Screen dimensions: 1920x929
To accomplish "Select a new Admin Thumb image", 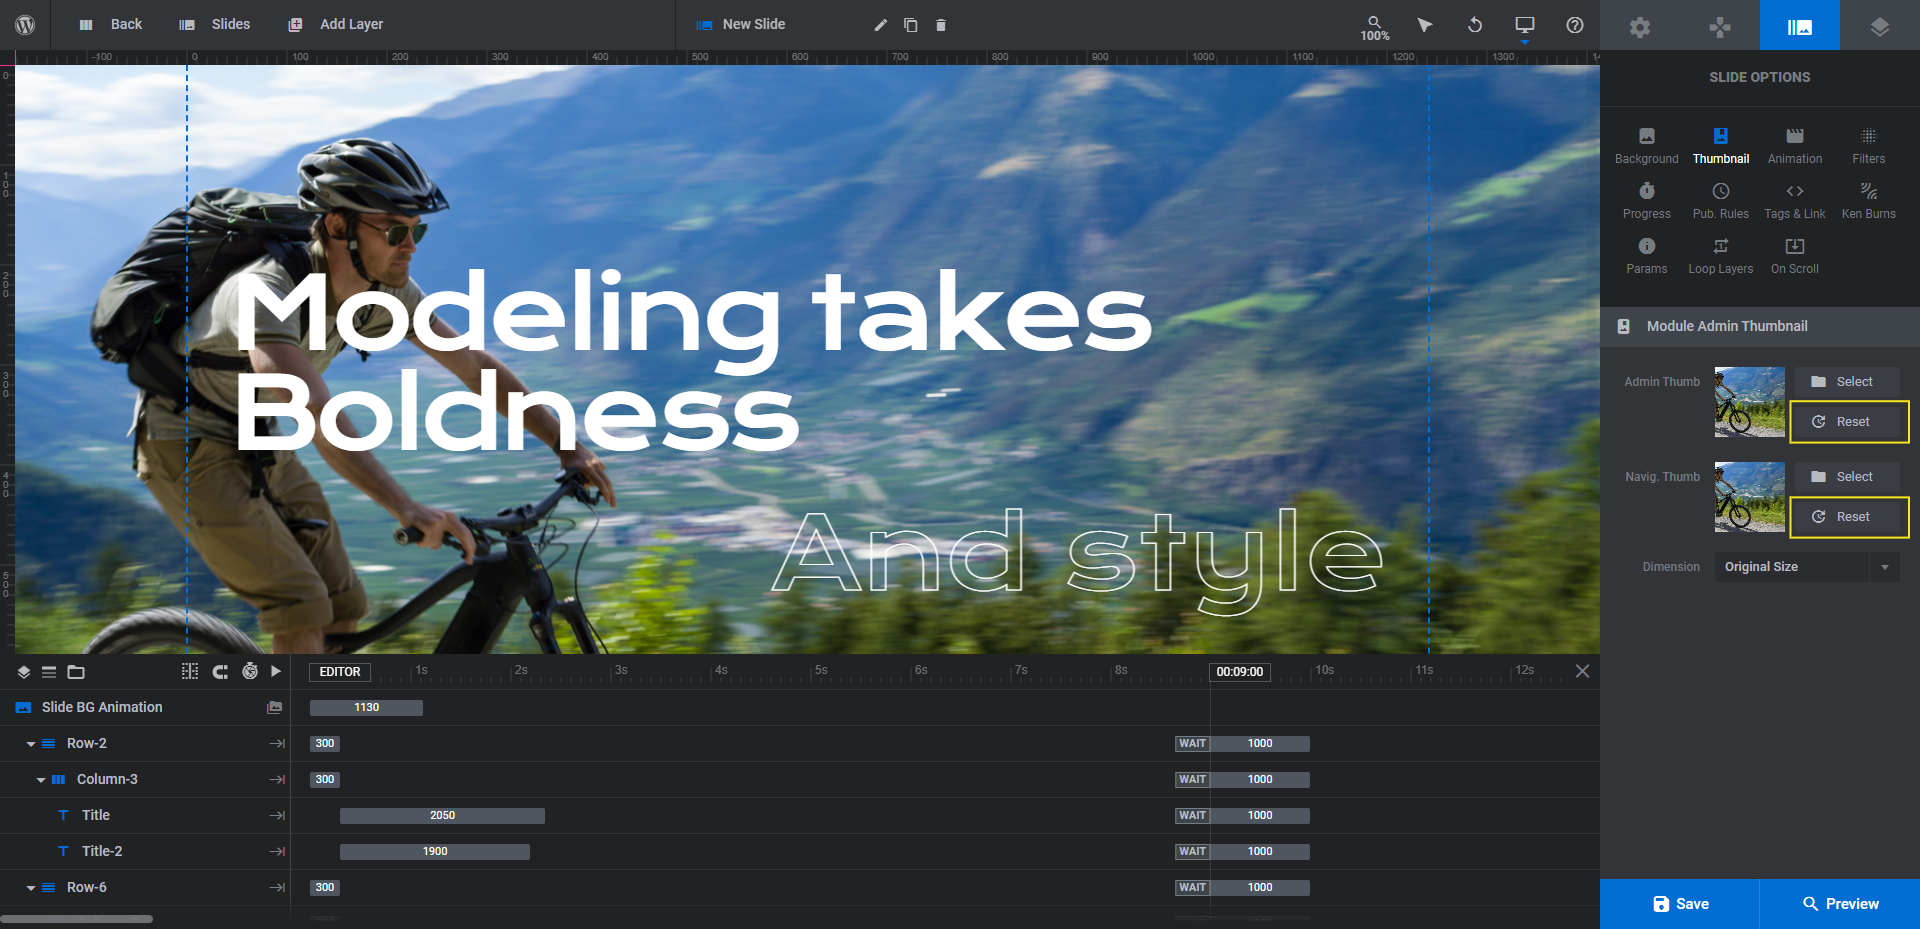I will 1847,382.
